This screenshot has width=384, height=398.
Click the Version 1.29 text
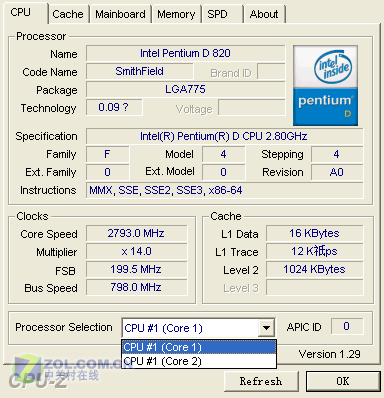[329, 354]
